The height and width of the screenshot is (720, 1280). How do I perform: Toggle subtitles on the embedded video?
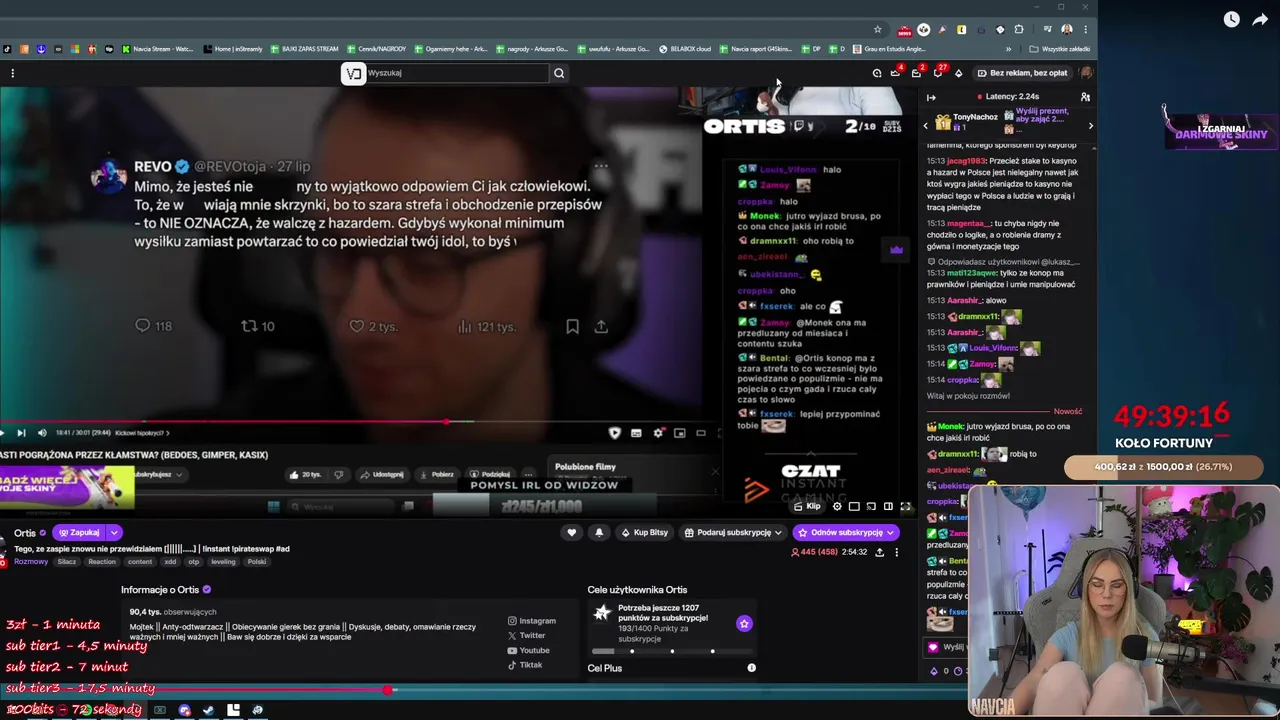click(636, 432)
